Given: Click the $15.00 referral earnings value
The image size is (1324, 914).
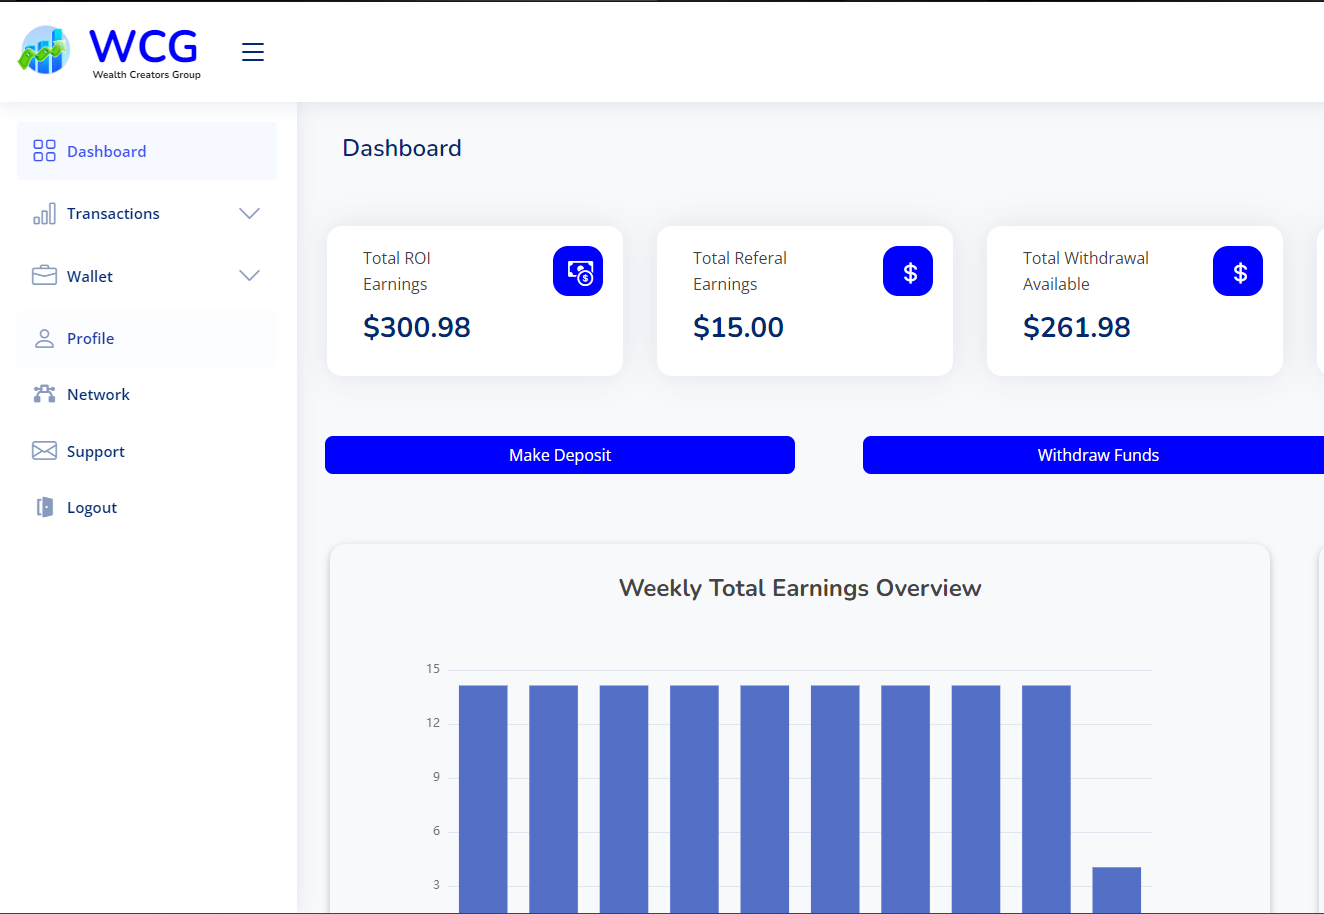Looking at the screenshot, I should 738,327.
